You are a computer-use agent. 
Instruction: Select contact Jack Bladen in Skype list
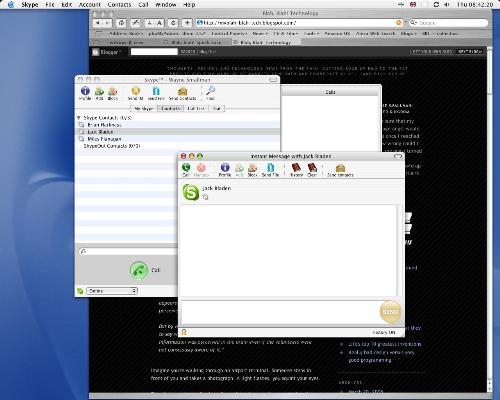click(x=178, y=132)
